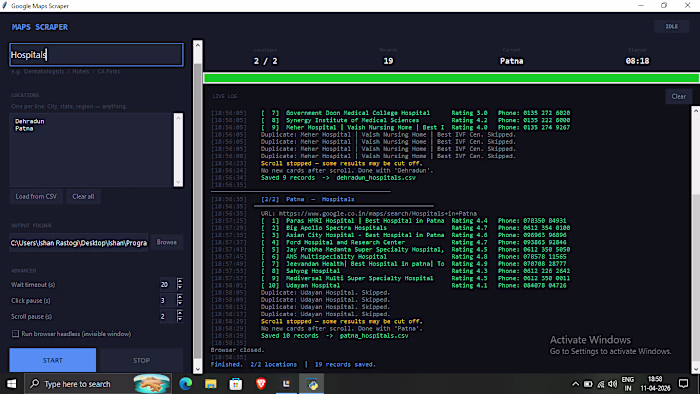The width and height of the screenshot is (700, 394).
Task: Click the Clear all button
Action: (83, 196)
